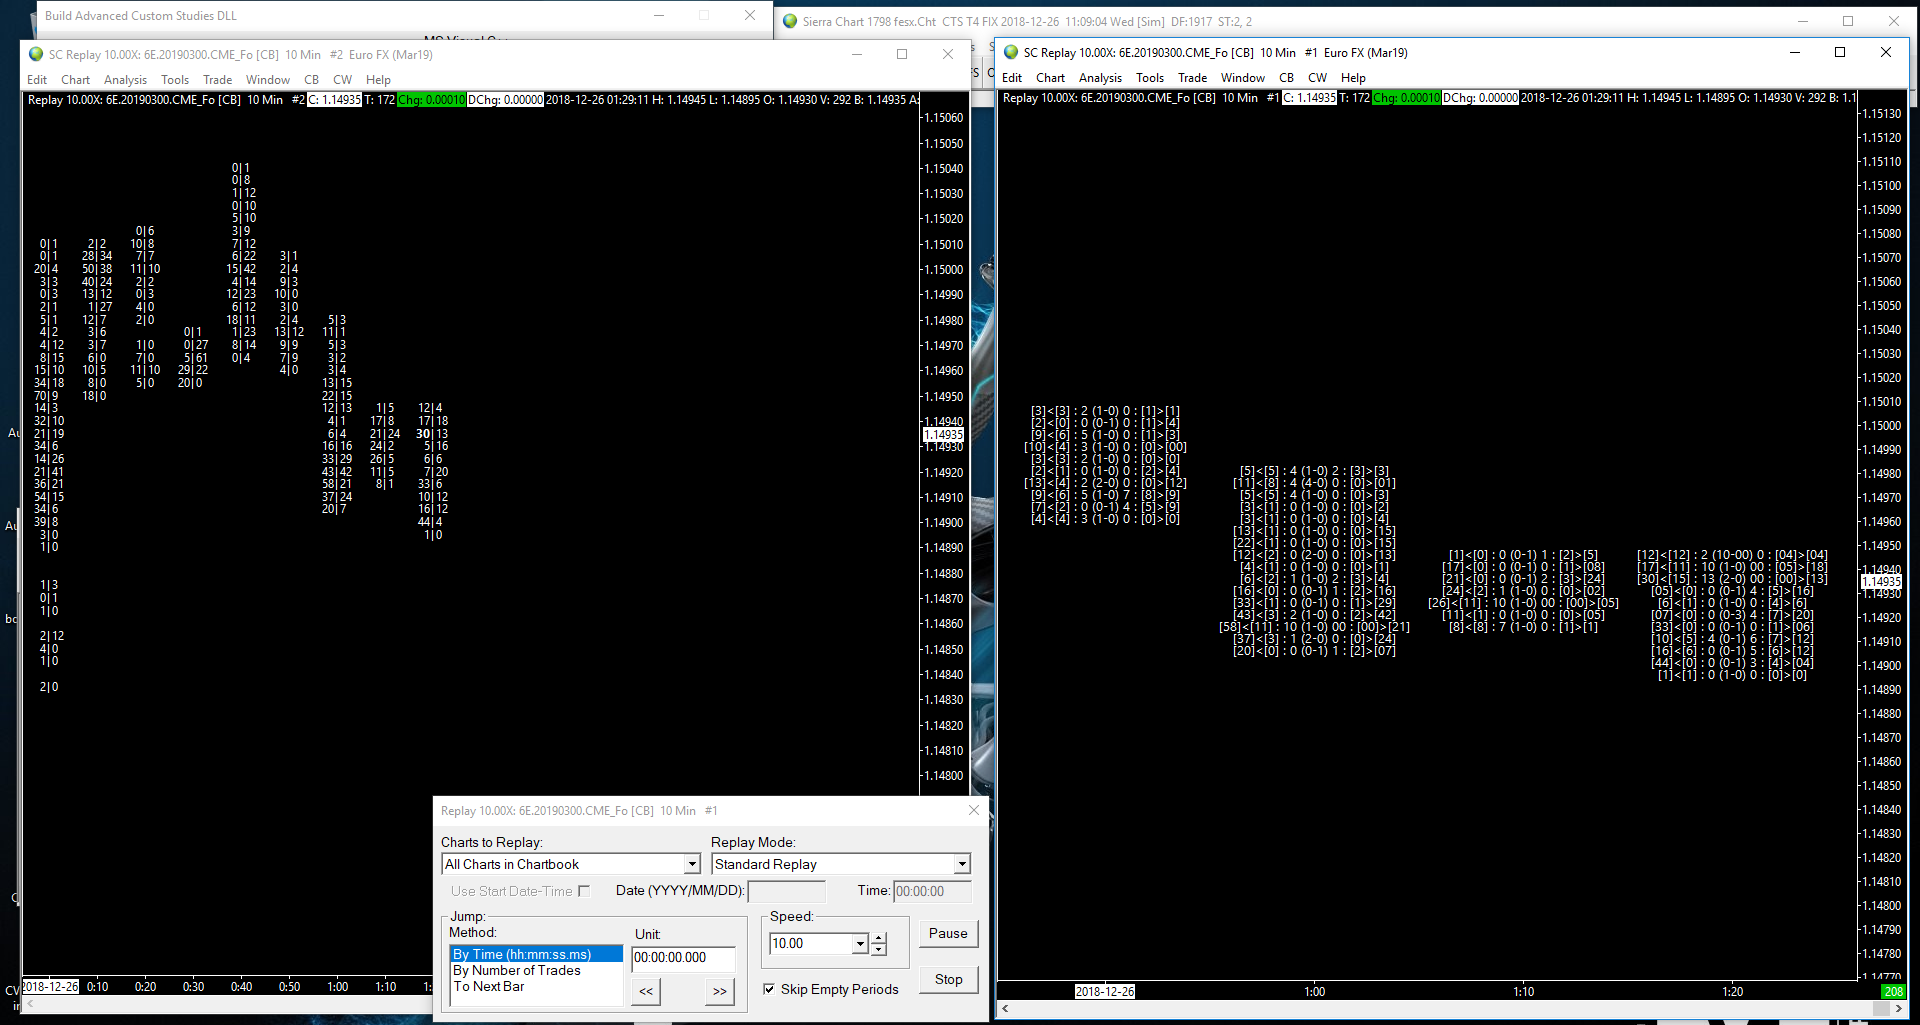Screen dimensions: 1920x1025
Task: Select the By Time (hh:mm:ss.ms) jump method
Action: coord(536,954)
